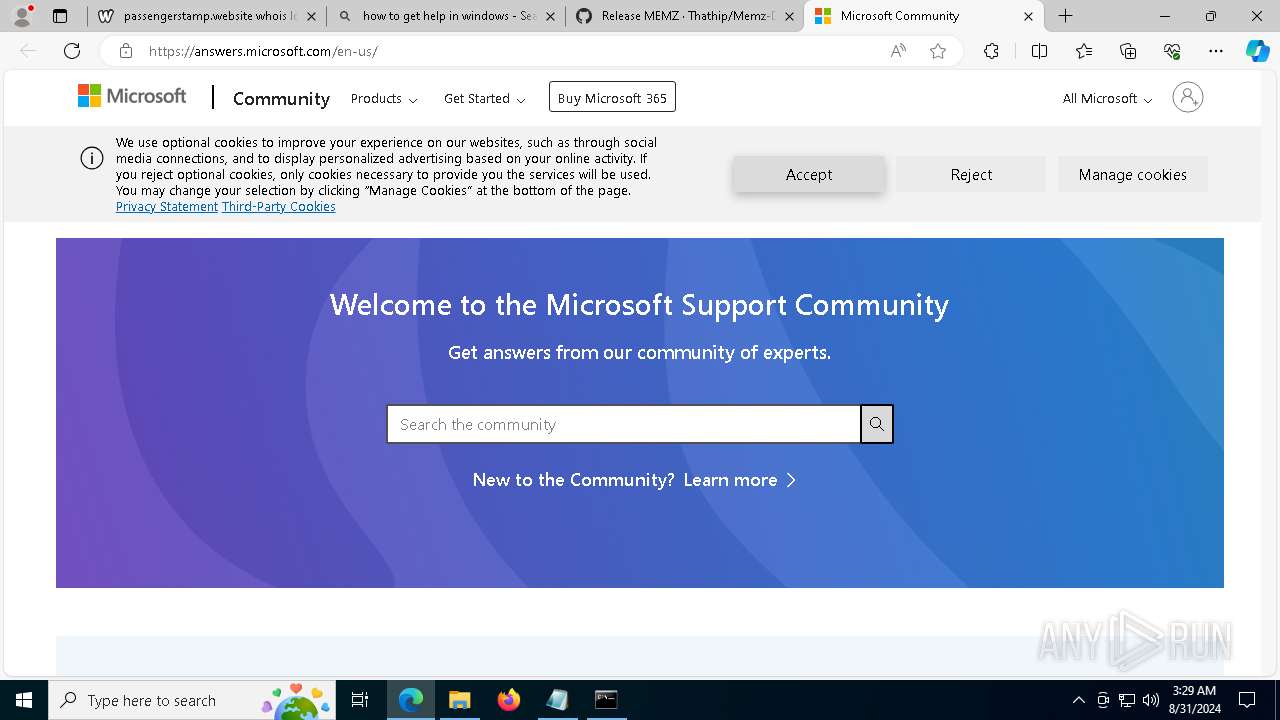Click the Microsoft logo

click(x=132, y=96)
